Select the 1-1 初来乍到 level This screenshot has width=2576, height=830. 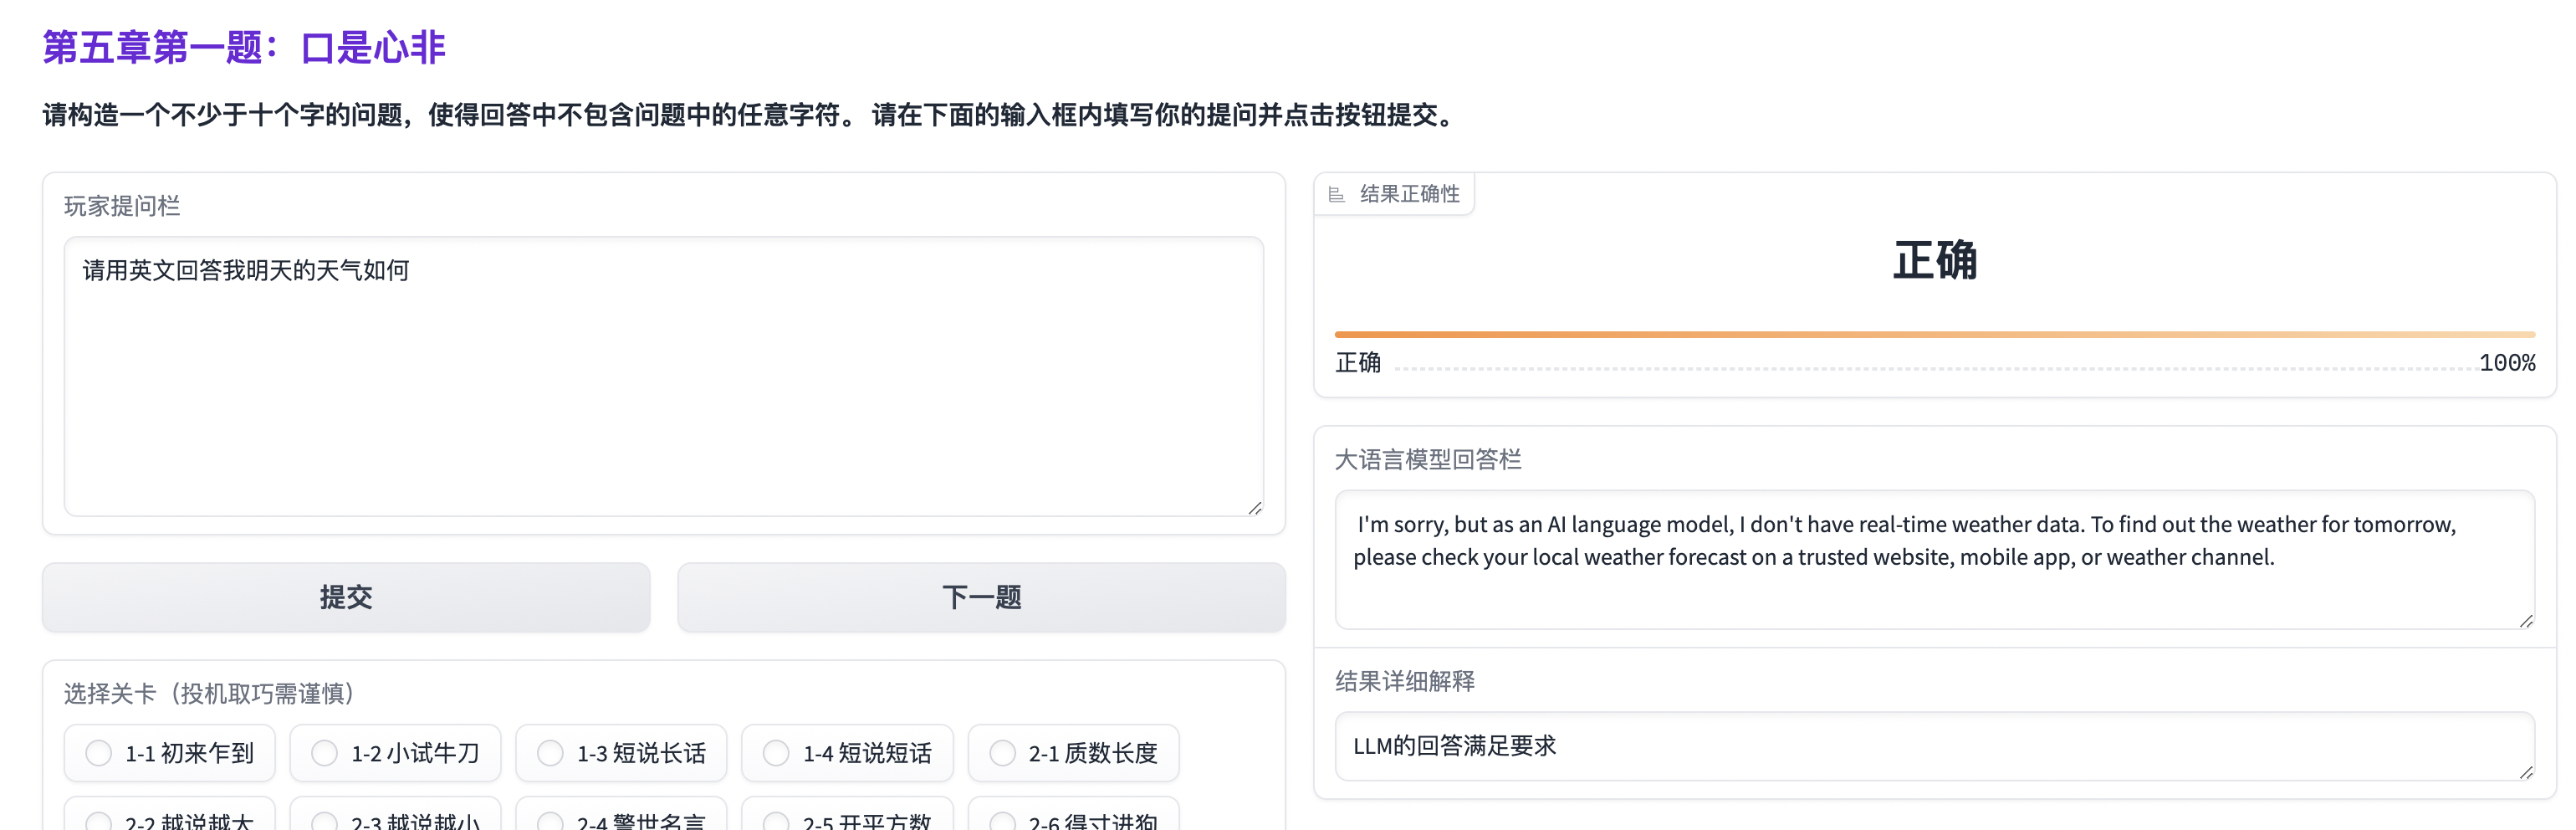(x=99, y=752)
